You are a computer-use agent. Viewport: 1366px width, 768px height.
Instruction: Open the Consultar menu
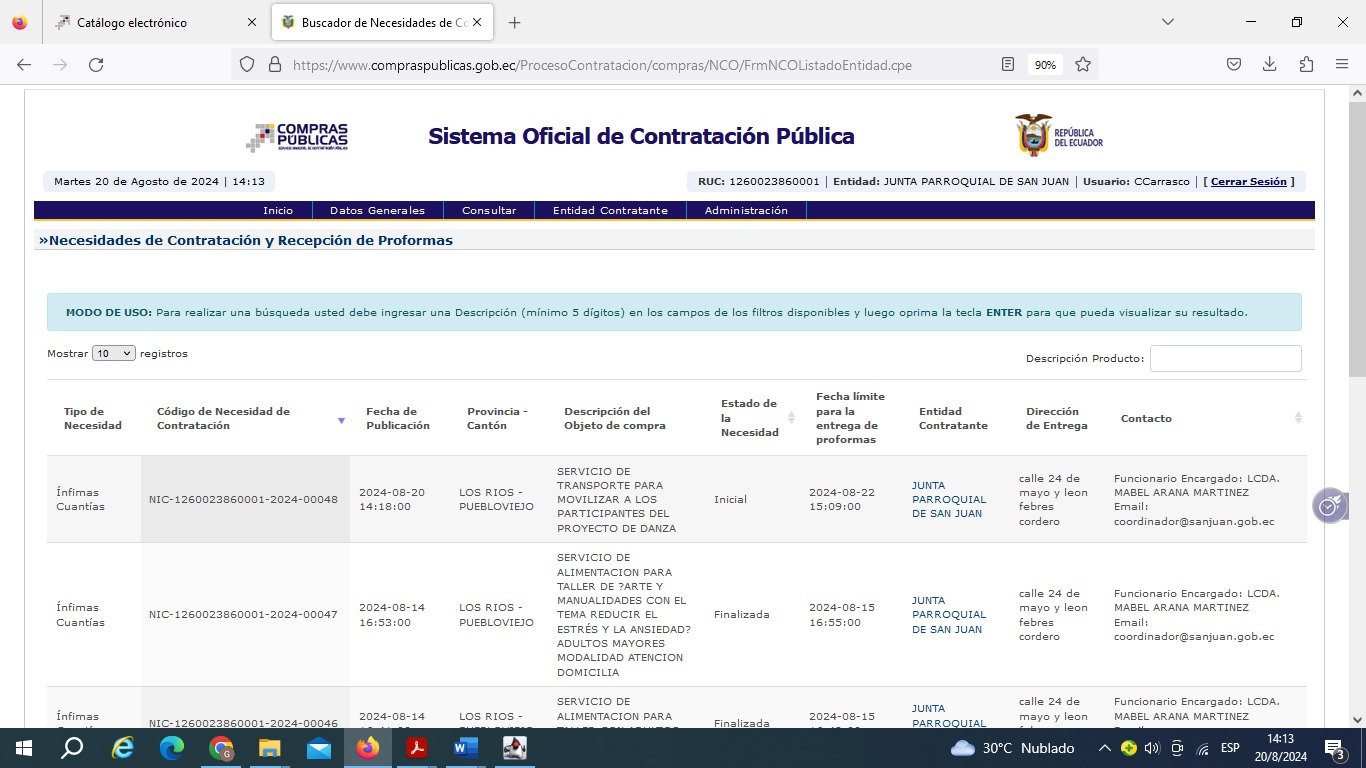point(489,211)
